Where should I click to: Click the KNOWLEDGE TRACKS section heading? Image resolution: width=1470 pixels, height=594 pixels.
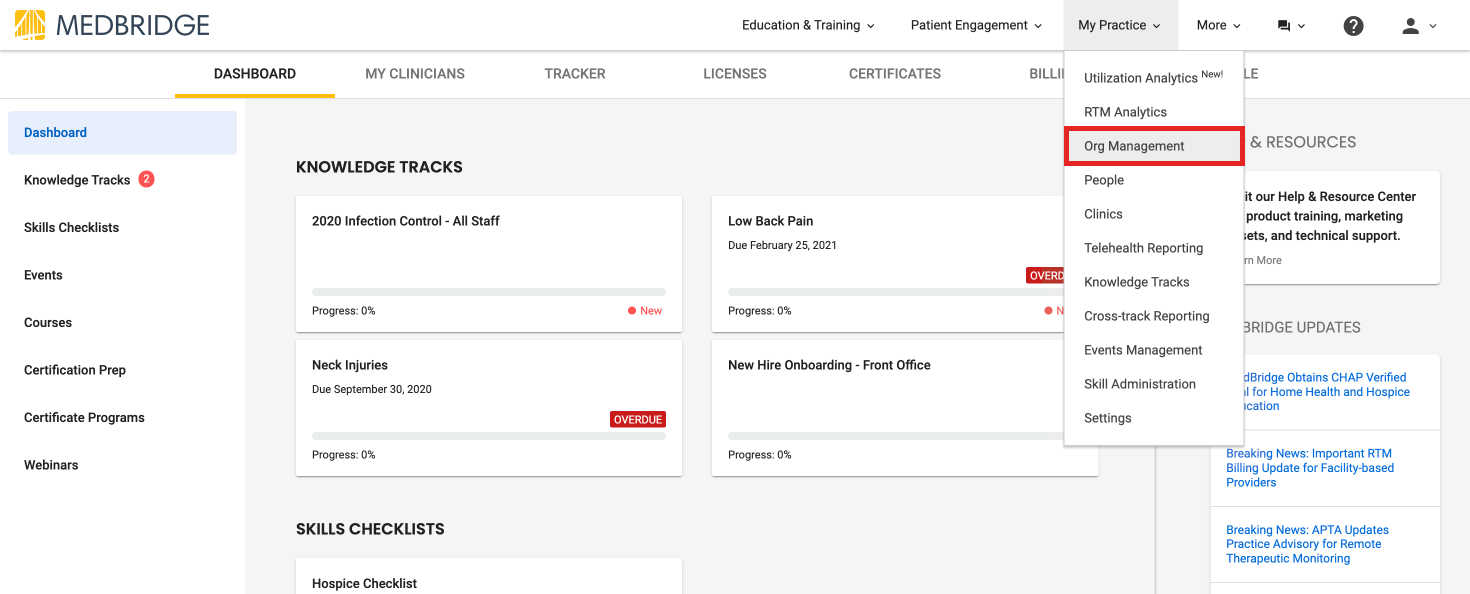[x=379, y=167]
